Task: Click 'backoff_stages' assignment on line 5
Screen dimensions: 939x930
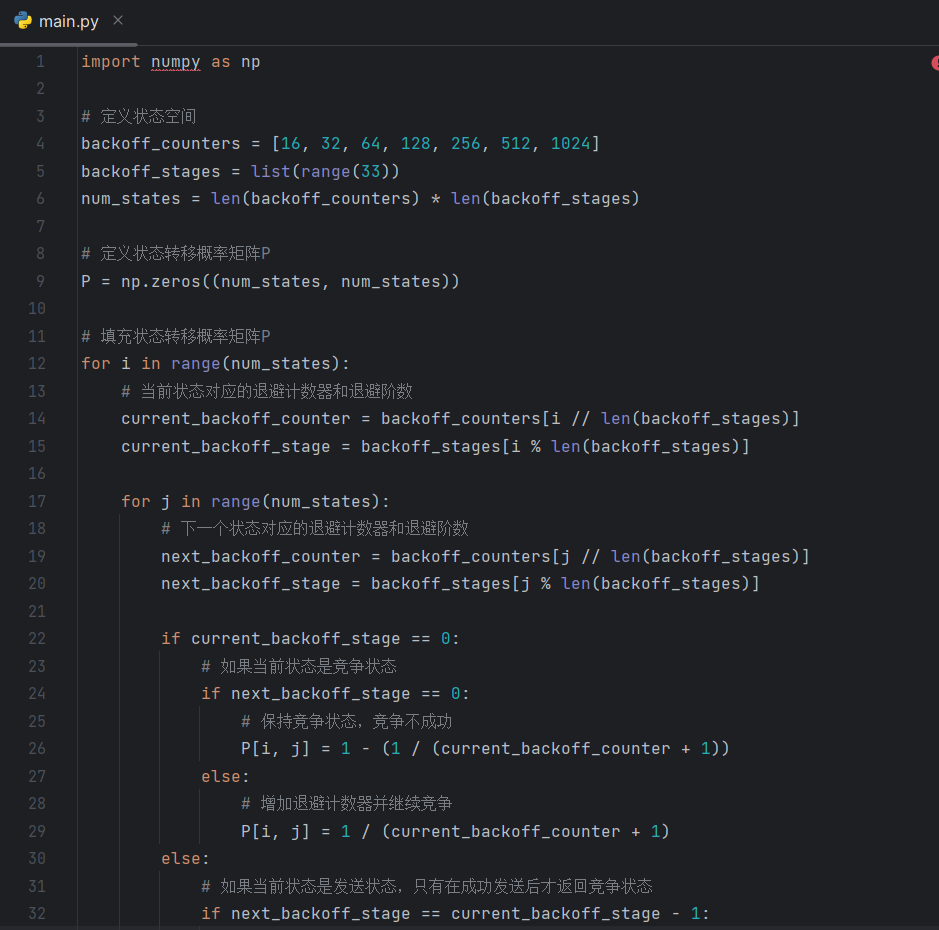Action: point(150,171)
